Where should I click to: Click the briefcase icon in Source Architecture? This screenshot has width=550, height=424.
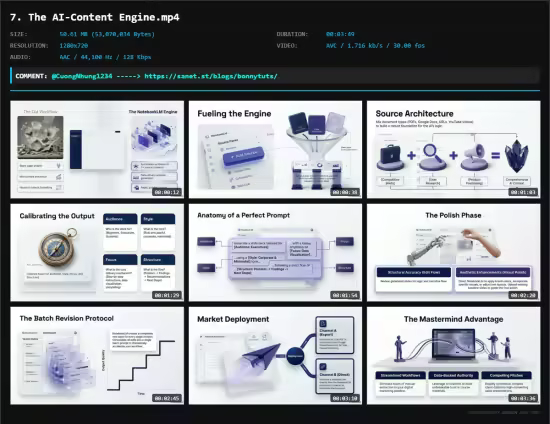tap(390, 156)
